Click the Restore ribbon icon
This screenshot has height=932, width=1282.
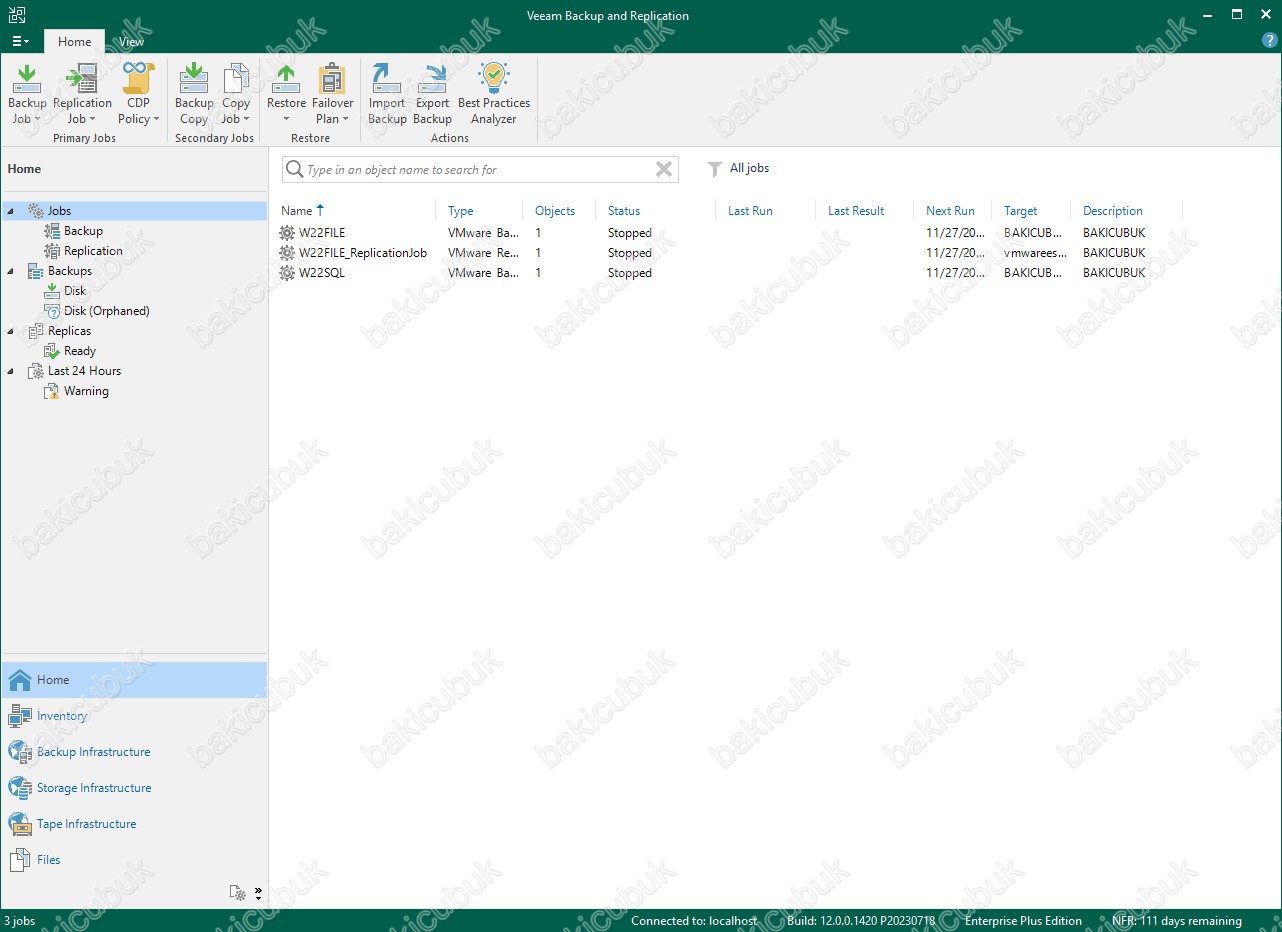(286, 78)
